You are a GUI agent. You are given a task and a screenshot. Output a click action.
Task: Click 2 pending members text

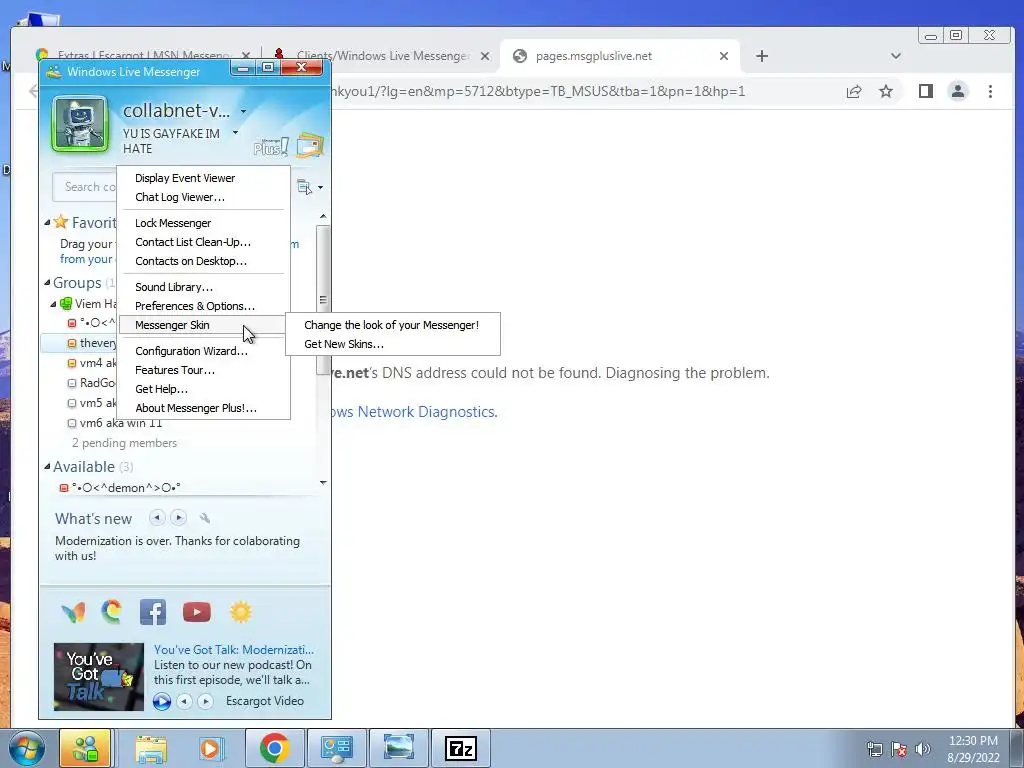pos(124,443)
